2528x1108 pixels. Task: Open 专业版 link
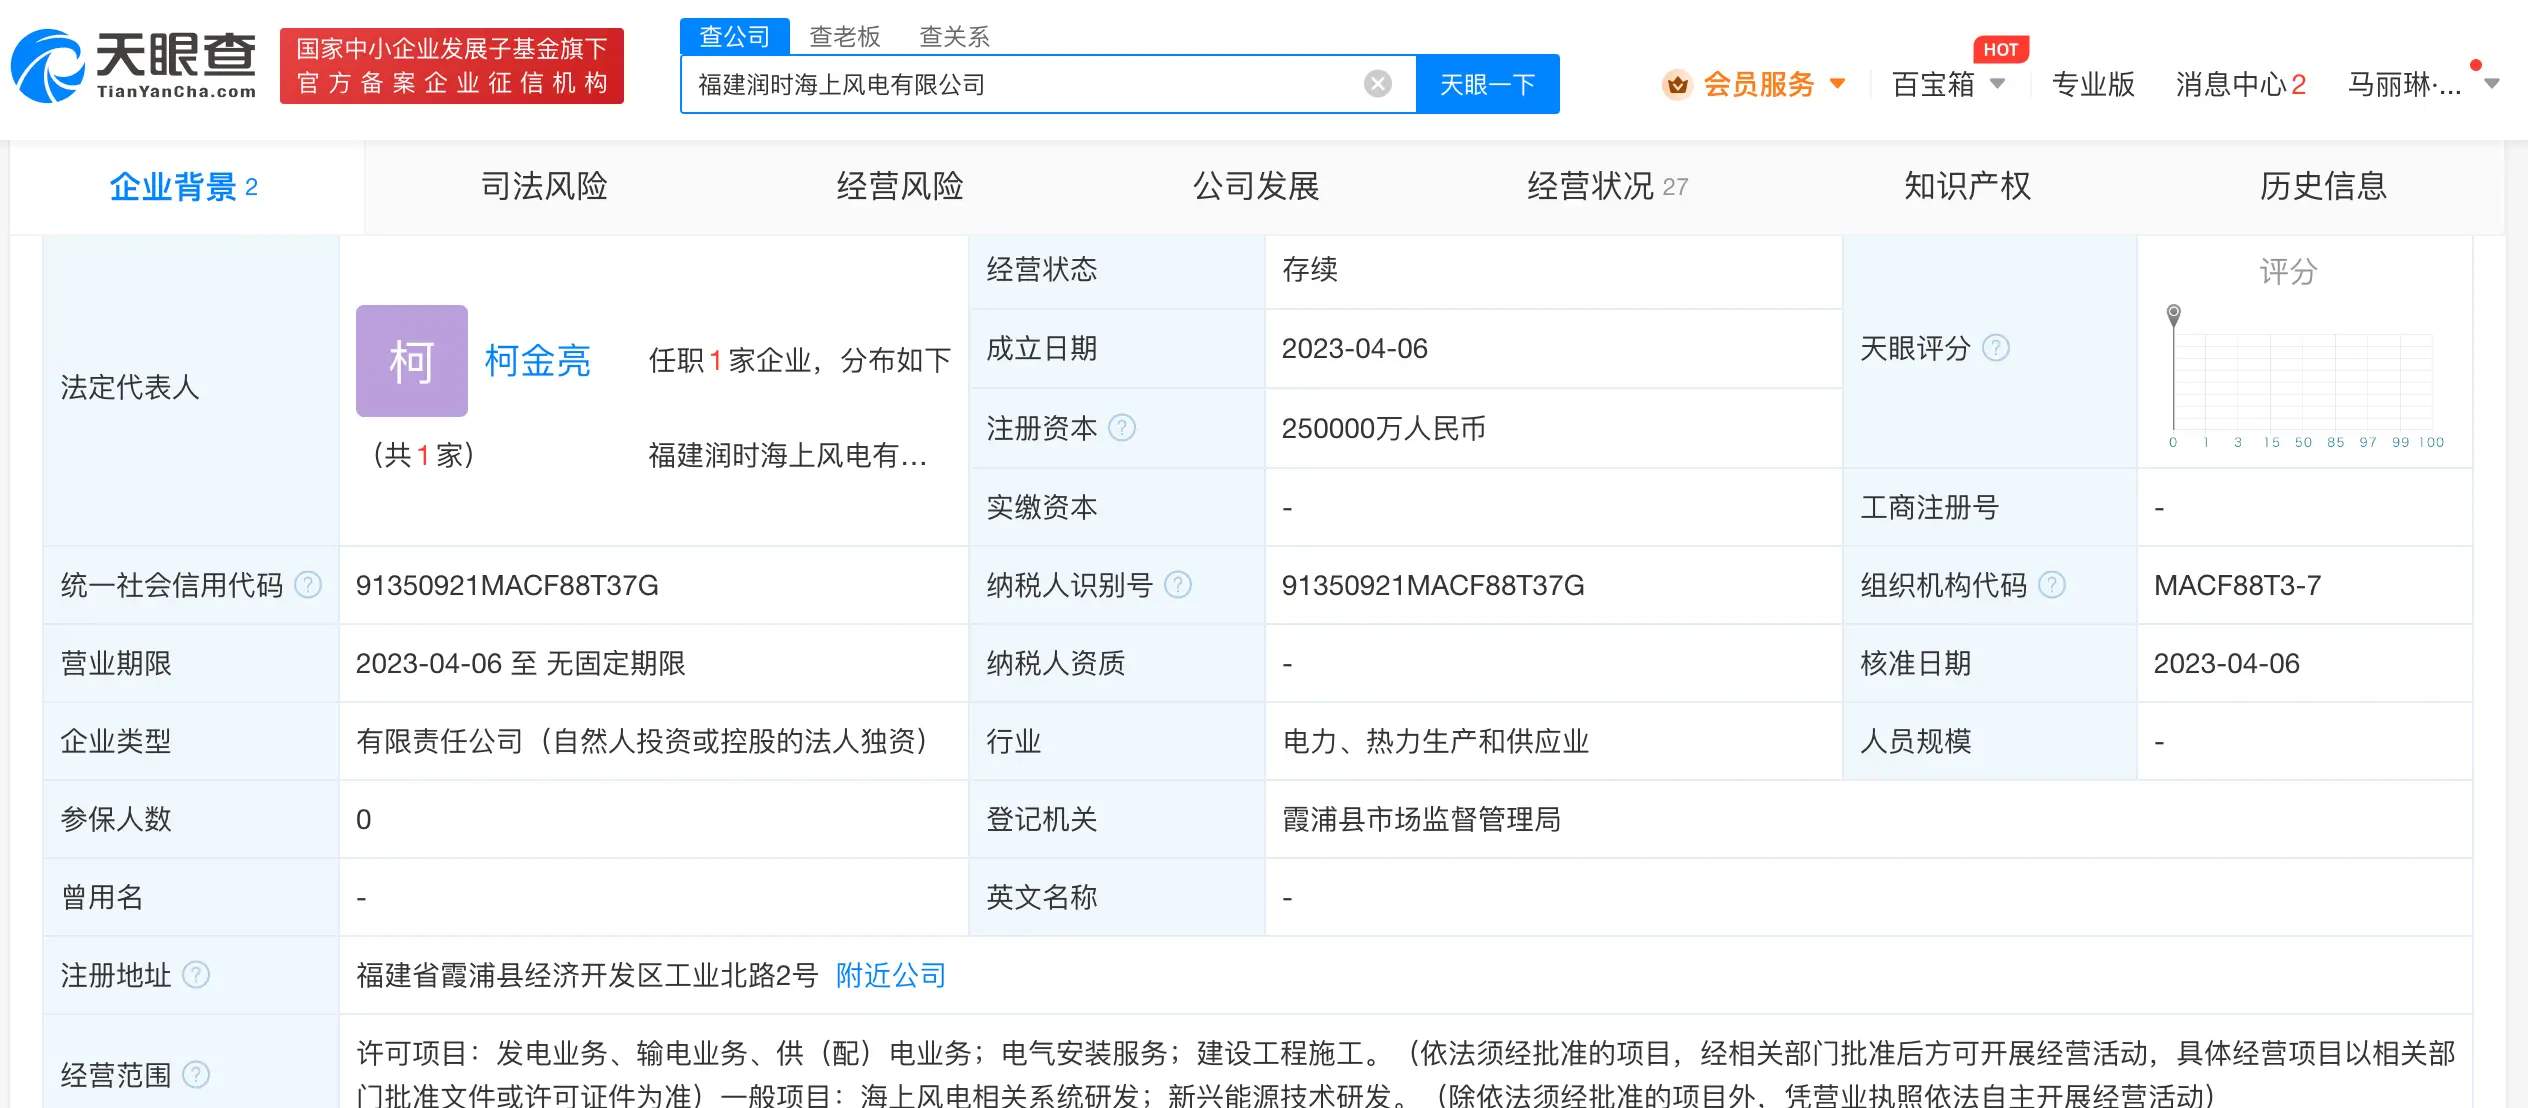coord(2093,85)
